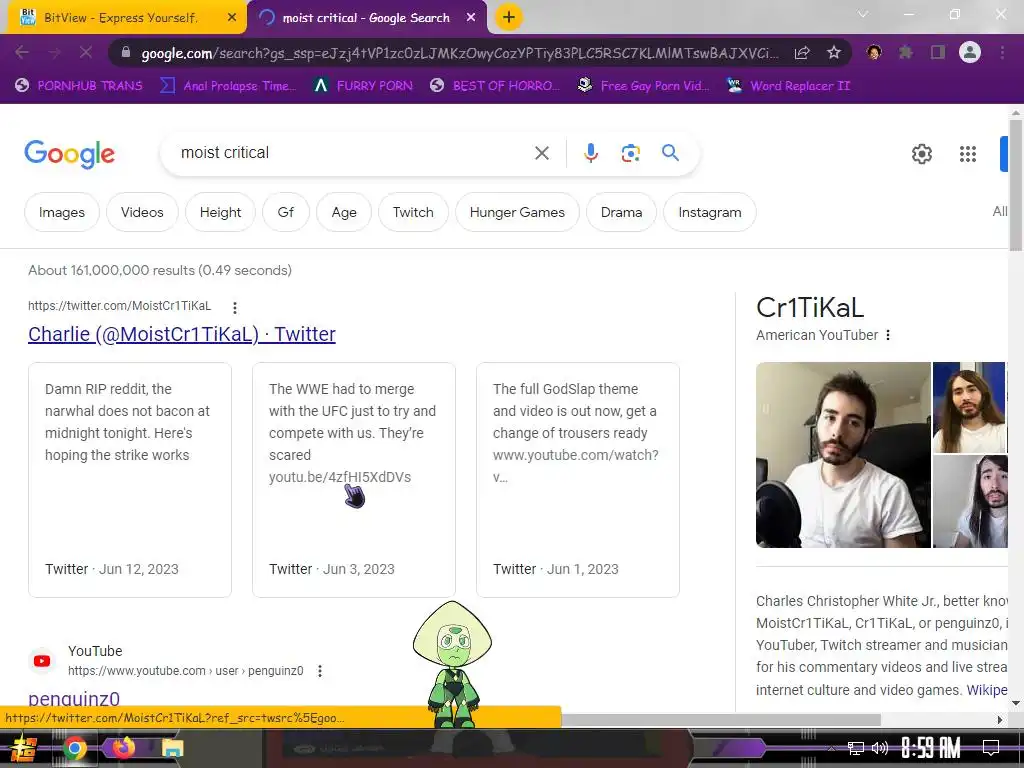Image resolution: width=1024 pixels, height=768 pixels.
Task: Open the youtu.be/4zfHI5XdDVs tweet link
Action: click(x=340, y=477)
